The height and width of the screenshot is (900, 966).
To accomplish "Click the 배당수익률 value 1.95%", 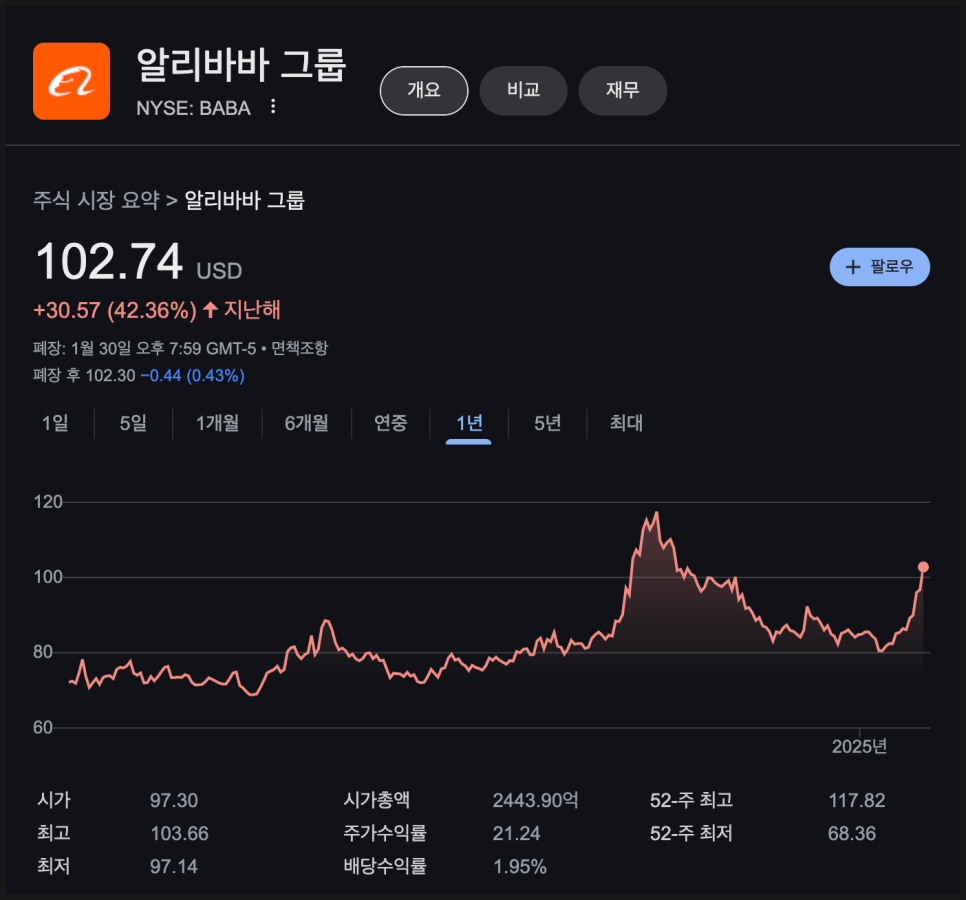I will pos(519,867).
